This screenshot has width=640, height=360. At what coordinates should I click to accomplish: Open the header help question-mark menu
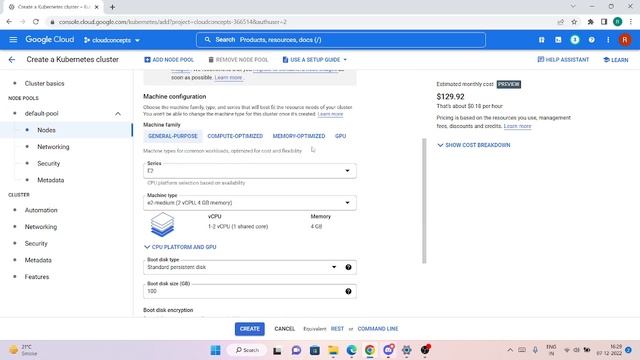591,40
